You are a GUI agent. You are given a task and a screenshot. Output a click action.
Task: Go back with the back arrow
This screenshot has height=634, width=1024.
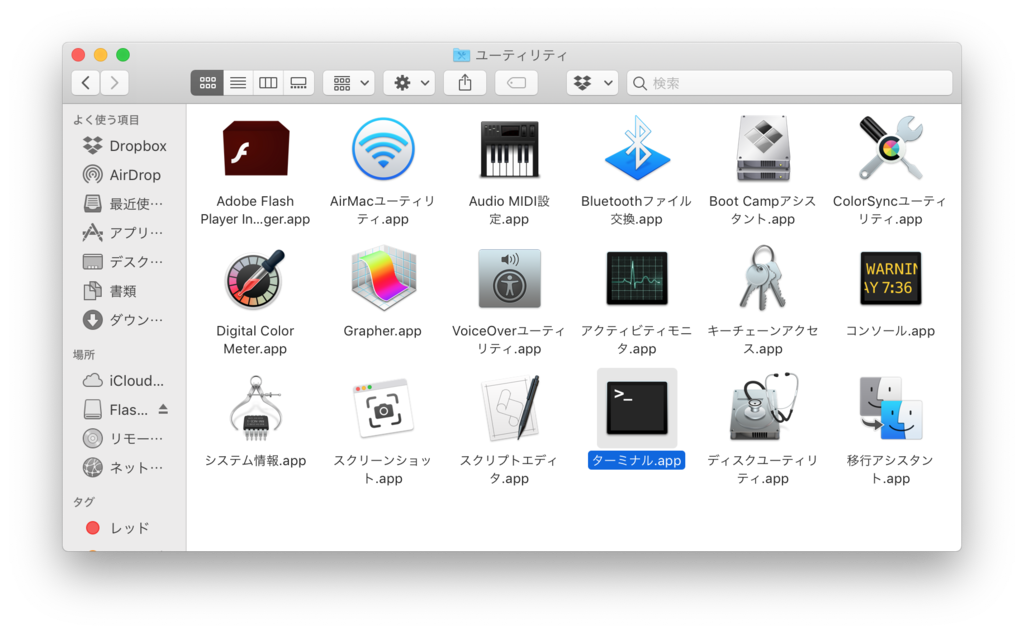pos(86,83)
